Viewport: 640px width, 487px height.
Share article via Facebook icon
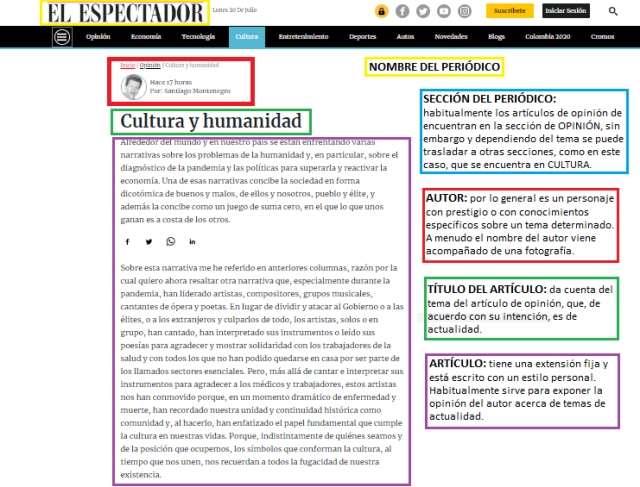tap(127, 242)
